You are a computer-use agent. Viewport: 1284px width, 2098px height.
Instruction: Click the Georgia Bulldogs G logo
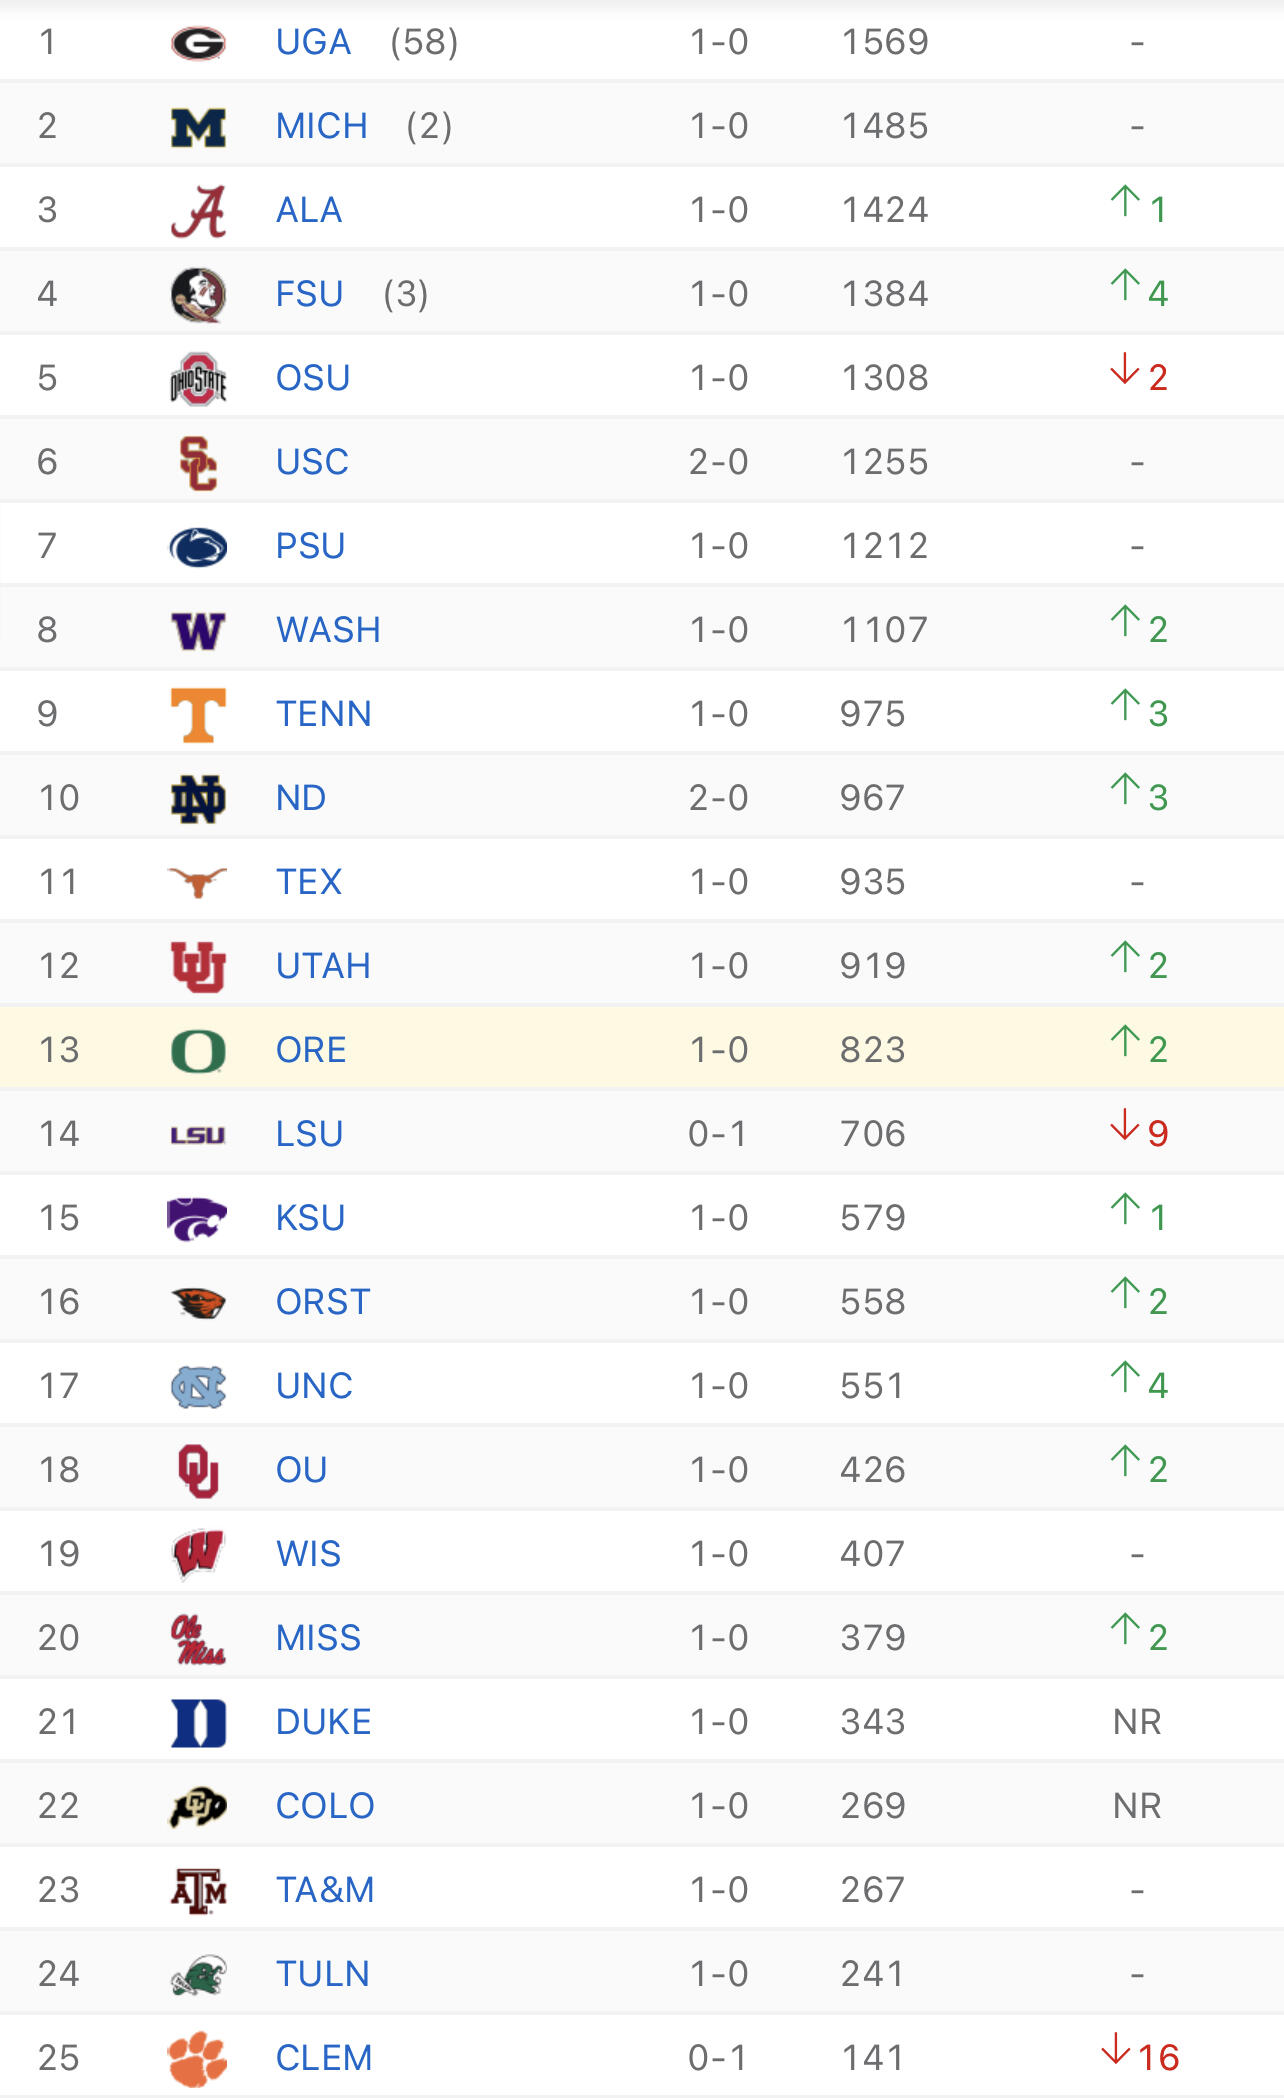pyautogui.click(x=198, y=43)
